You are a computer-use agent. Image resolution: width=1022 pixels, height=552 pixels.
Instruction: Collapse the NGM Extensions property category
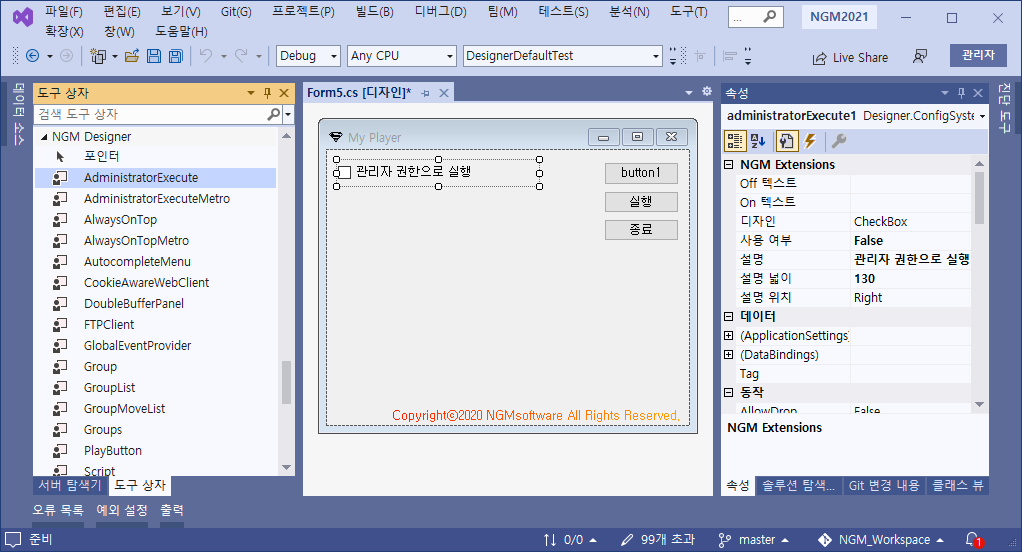pyautogui.click(x=729, y=165)
